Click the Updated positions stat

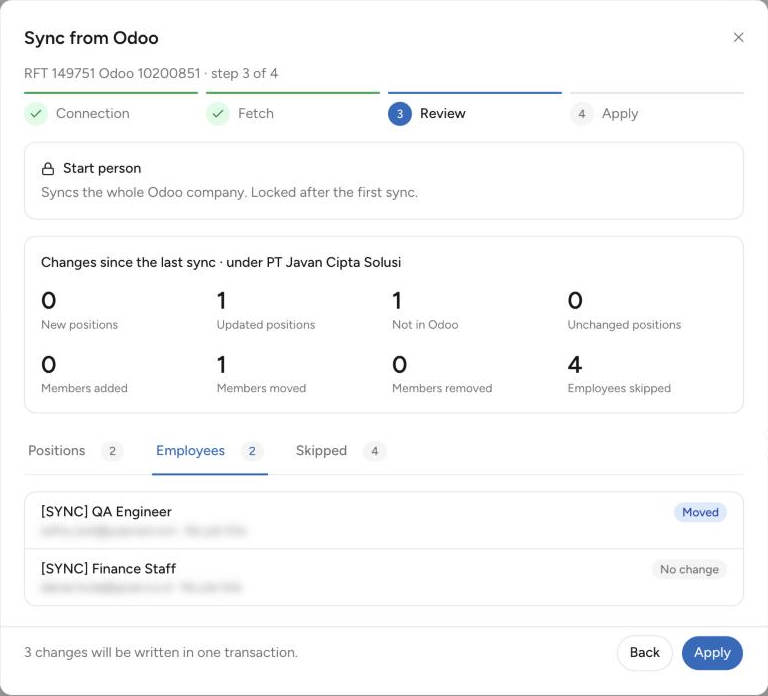[x=265, y=311]
